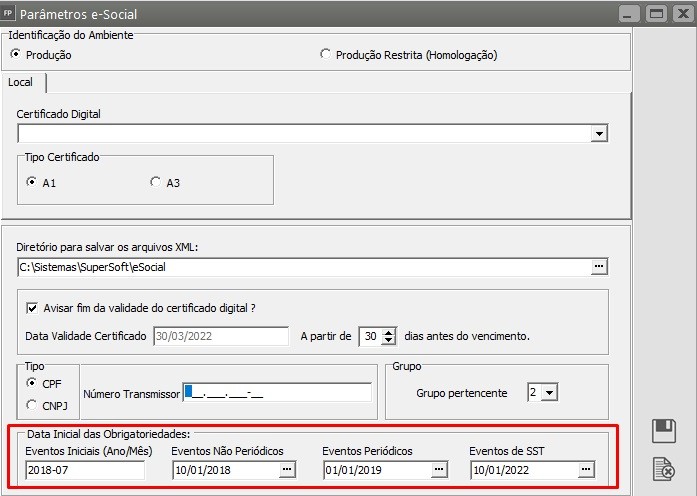697x496 pixels.
Task: Open calendar for Eventos de SST date
Action: [x=585, y=469]
